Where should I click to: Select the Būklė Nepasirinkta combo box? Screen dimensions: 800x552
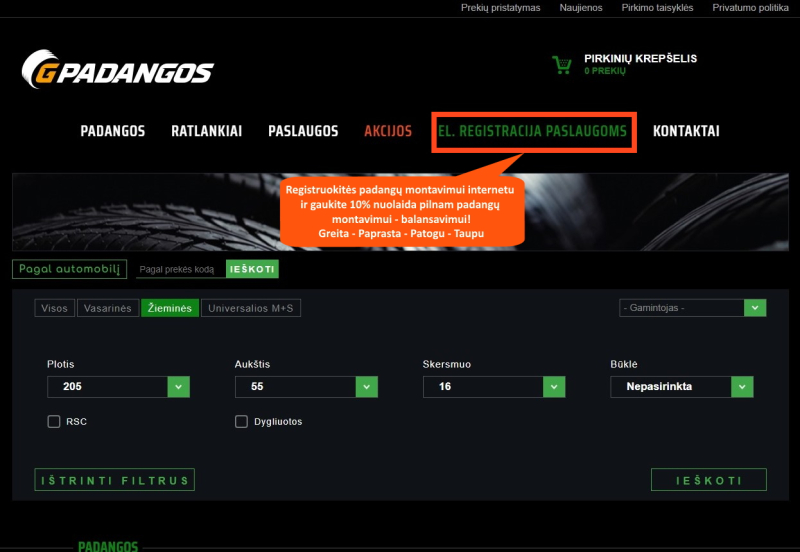coord(682,387)
